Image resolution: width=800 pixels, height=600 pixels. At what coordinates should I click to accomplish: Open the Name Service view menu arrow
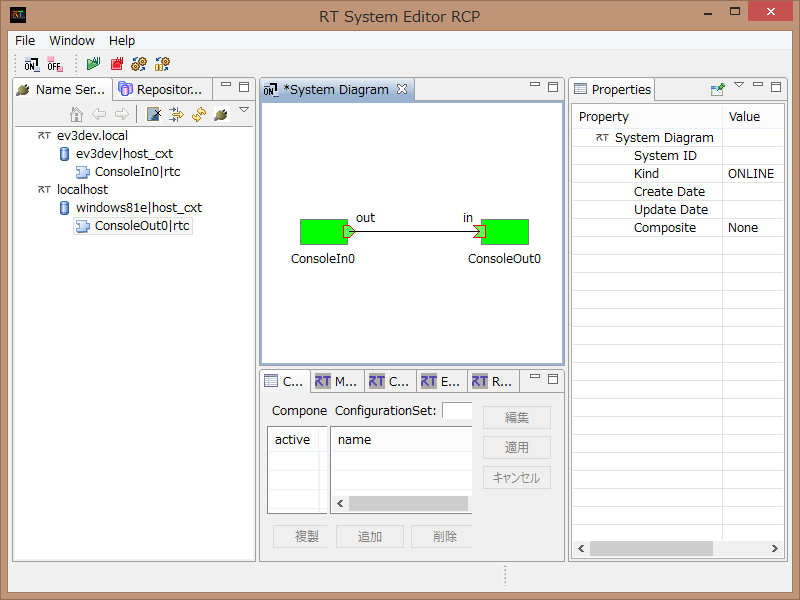[x=243, y=110]
